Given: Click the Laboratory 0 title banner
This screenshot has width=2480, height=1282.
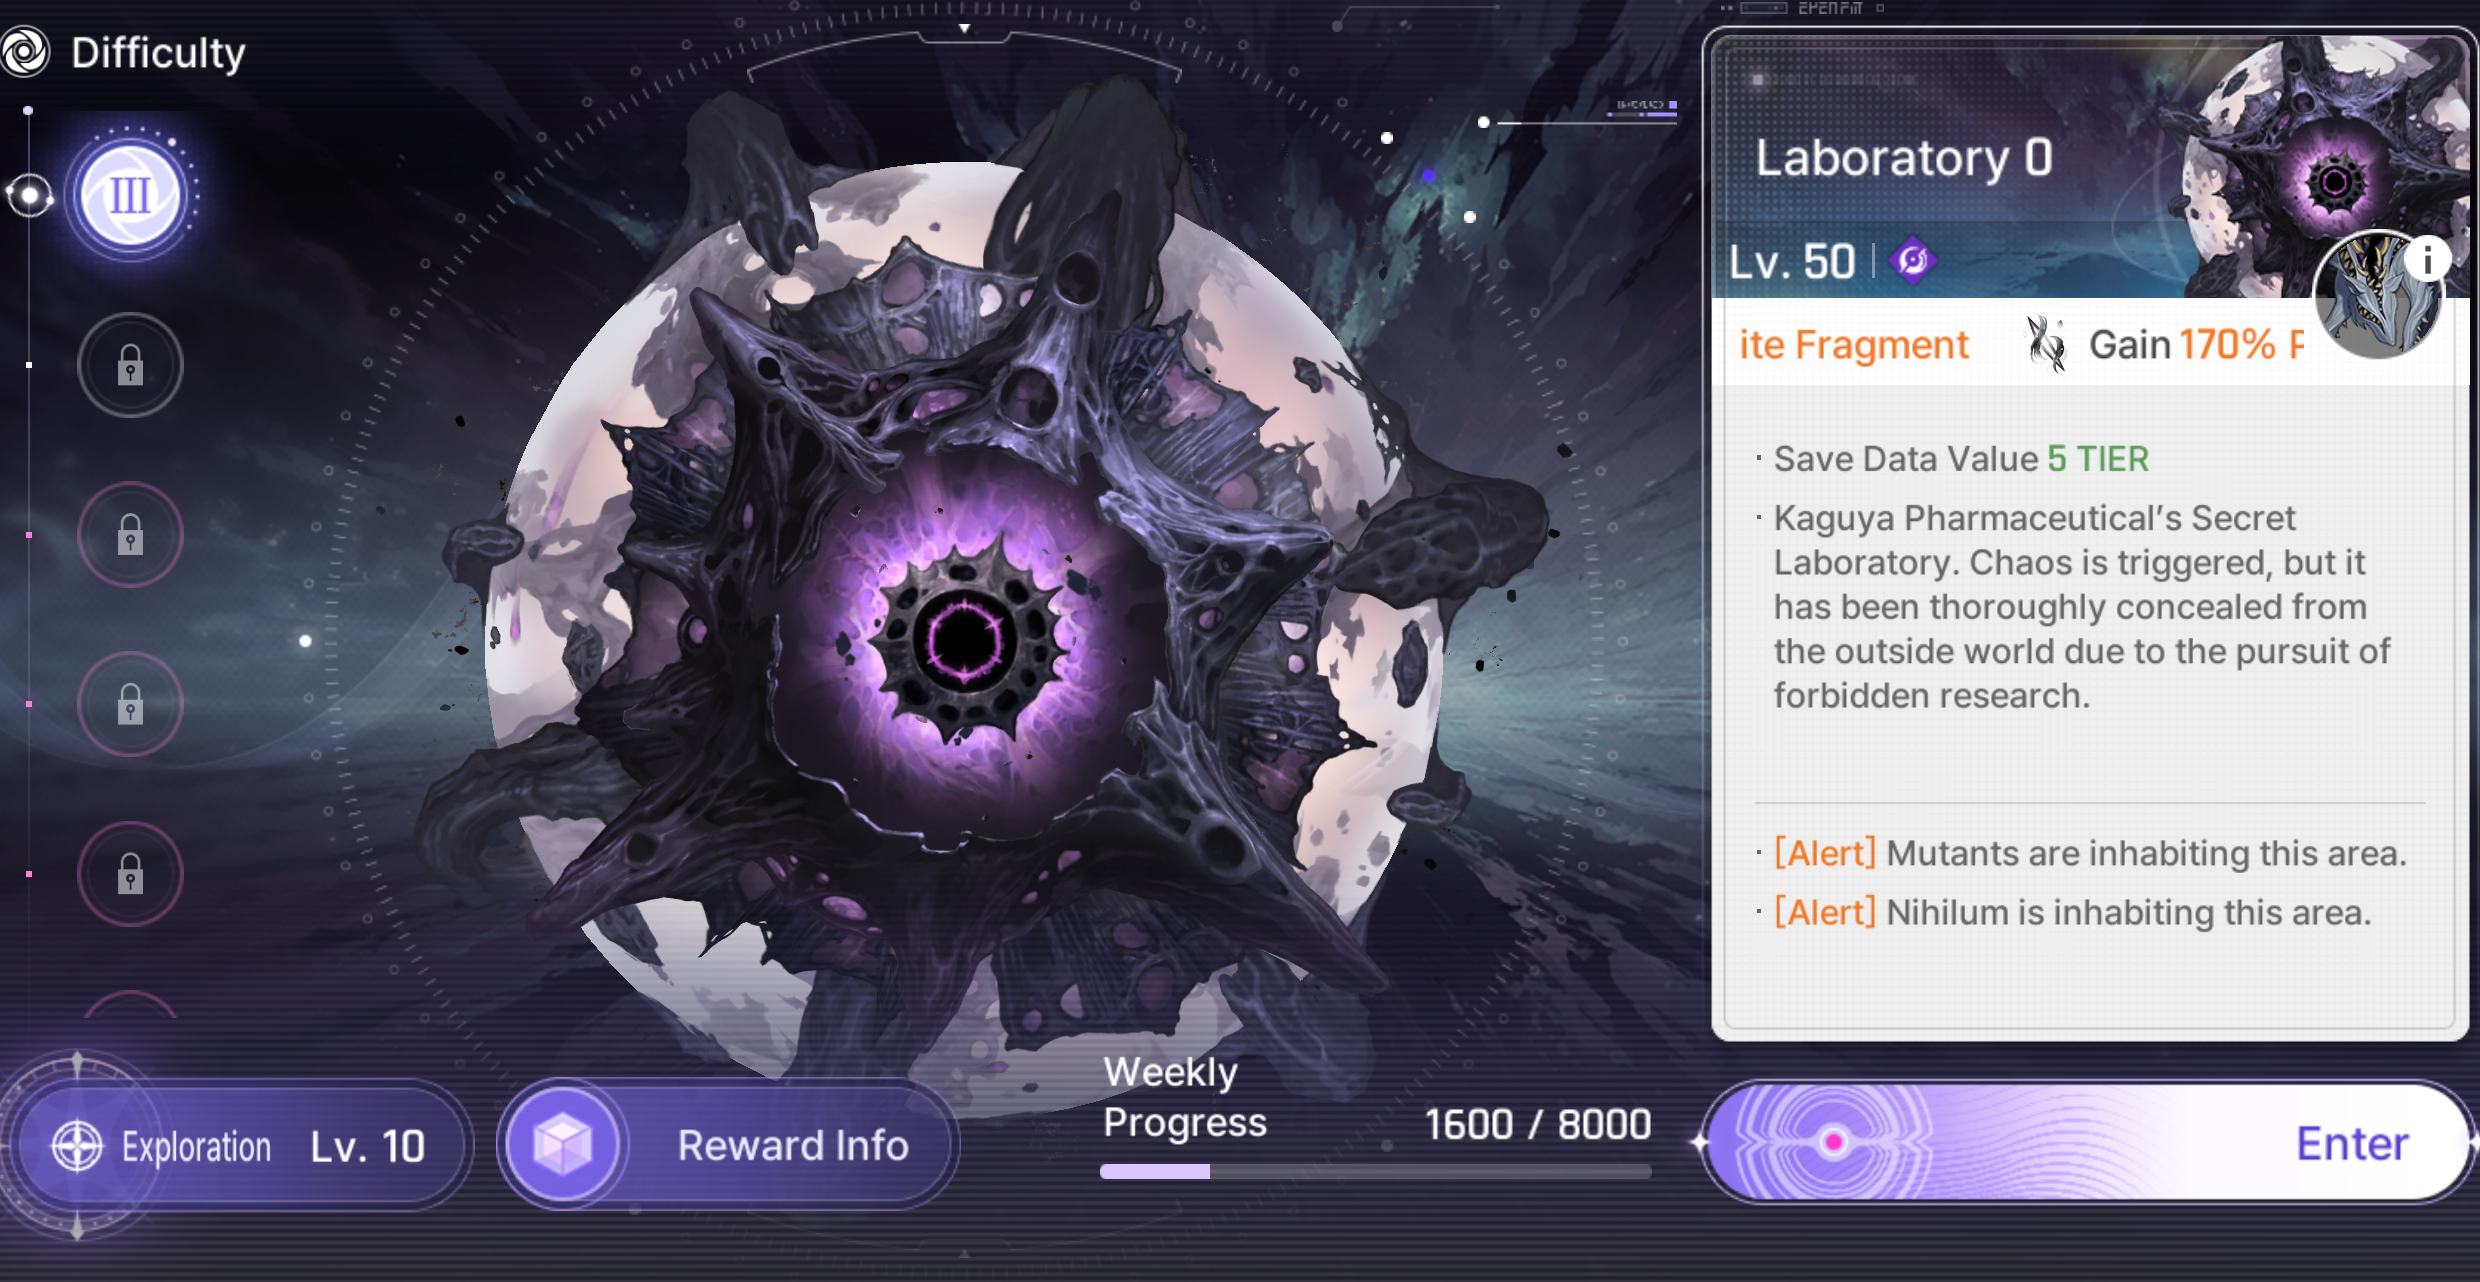Looking at the screenshot, I should 1904,158.
